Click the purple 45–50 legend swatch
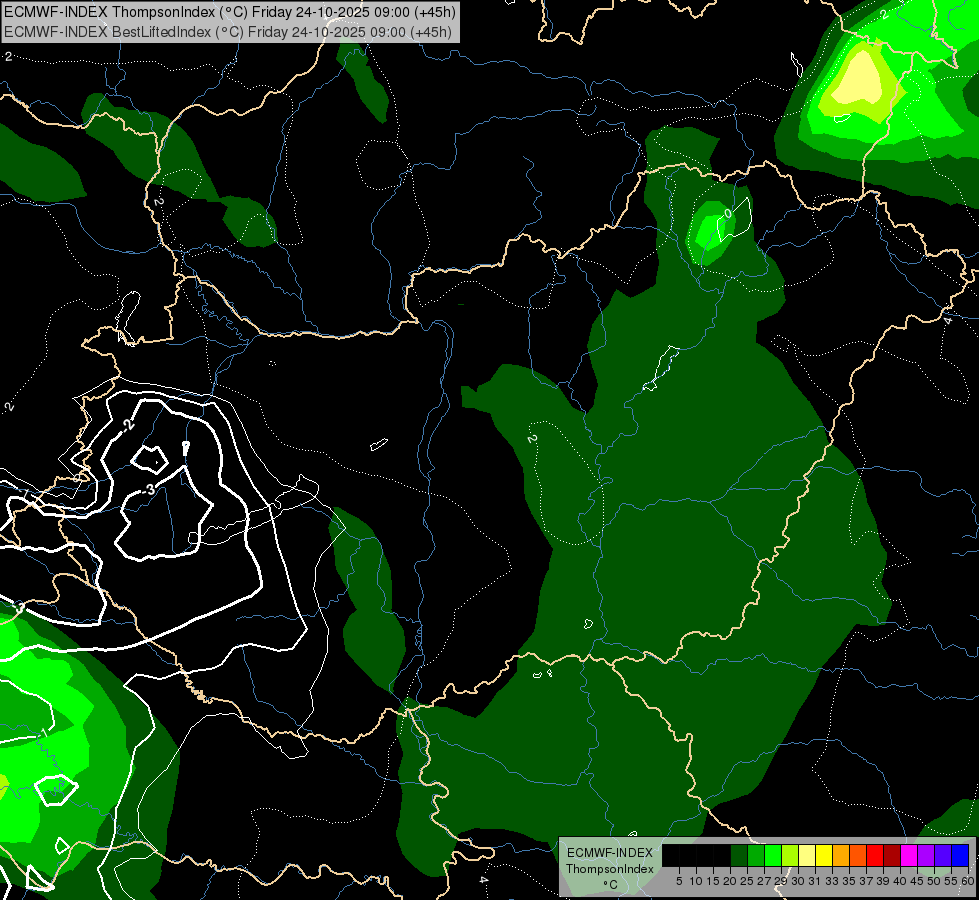 pos(926,855)
